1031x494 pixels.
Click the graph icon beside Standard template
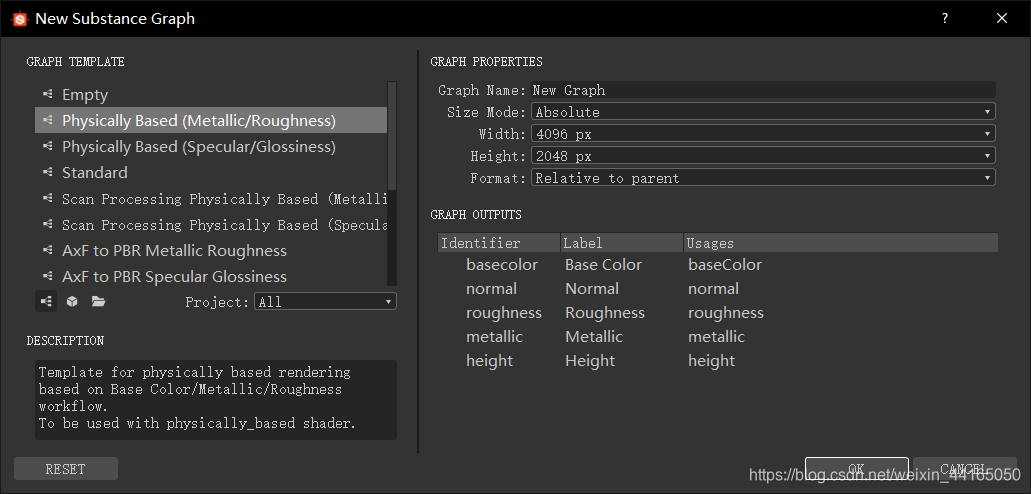click(47, 172)
